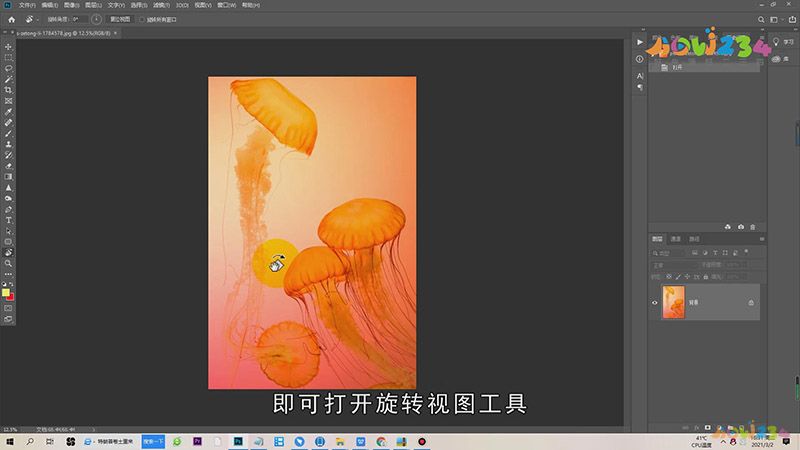Select the Path Selection tool

(8, 231)
